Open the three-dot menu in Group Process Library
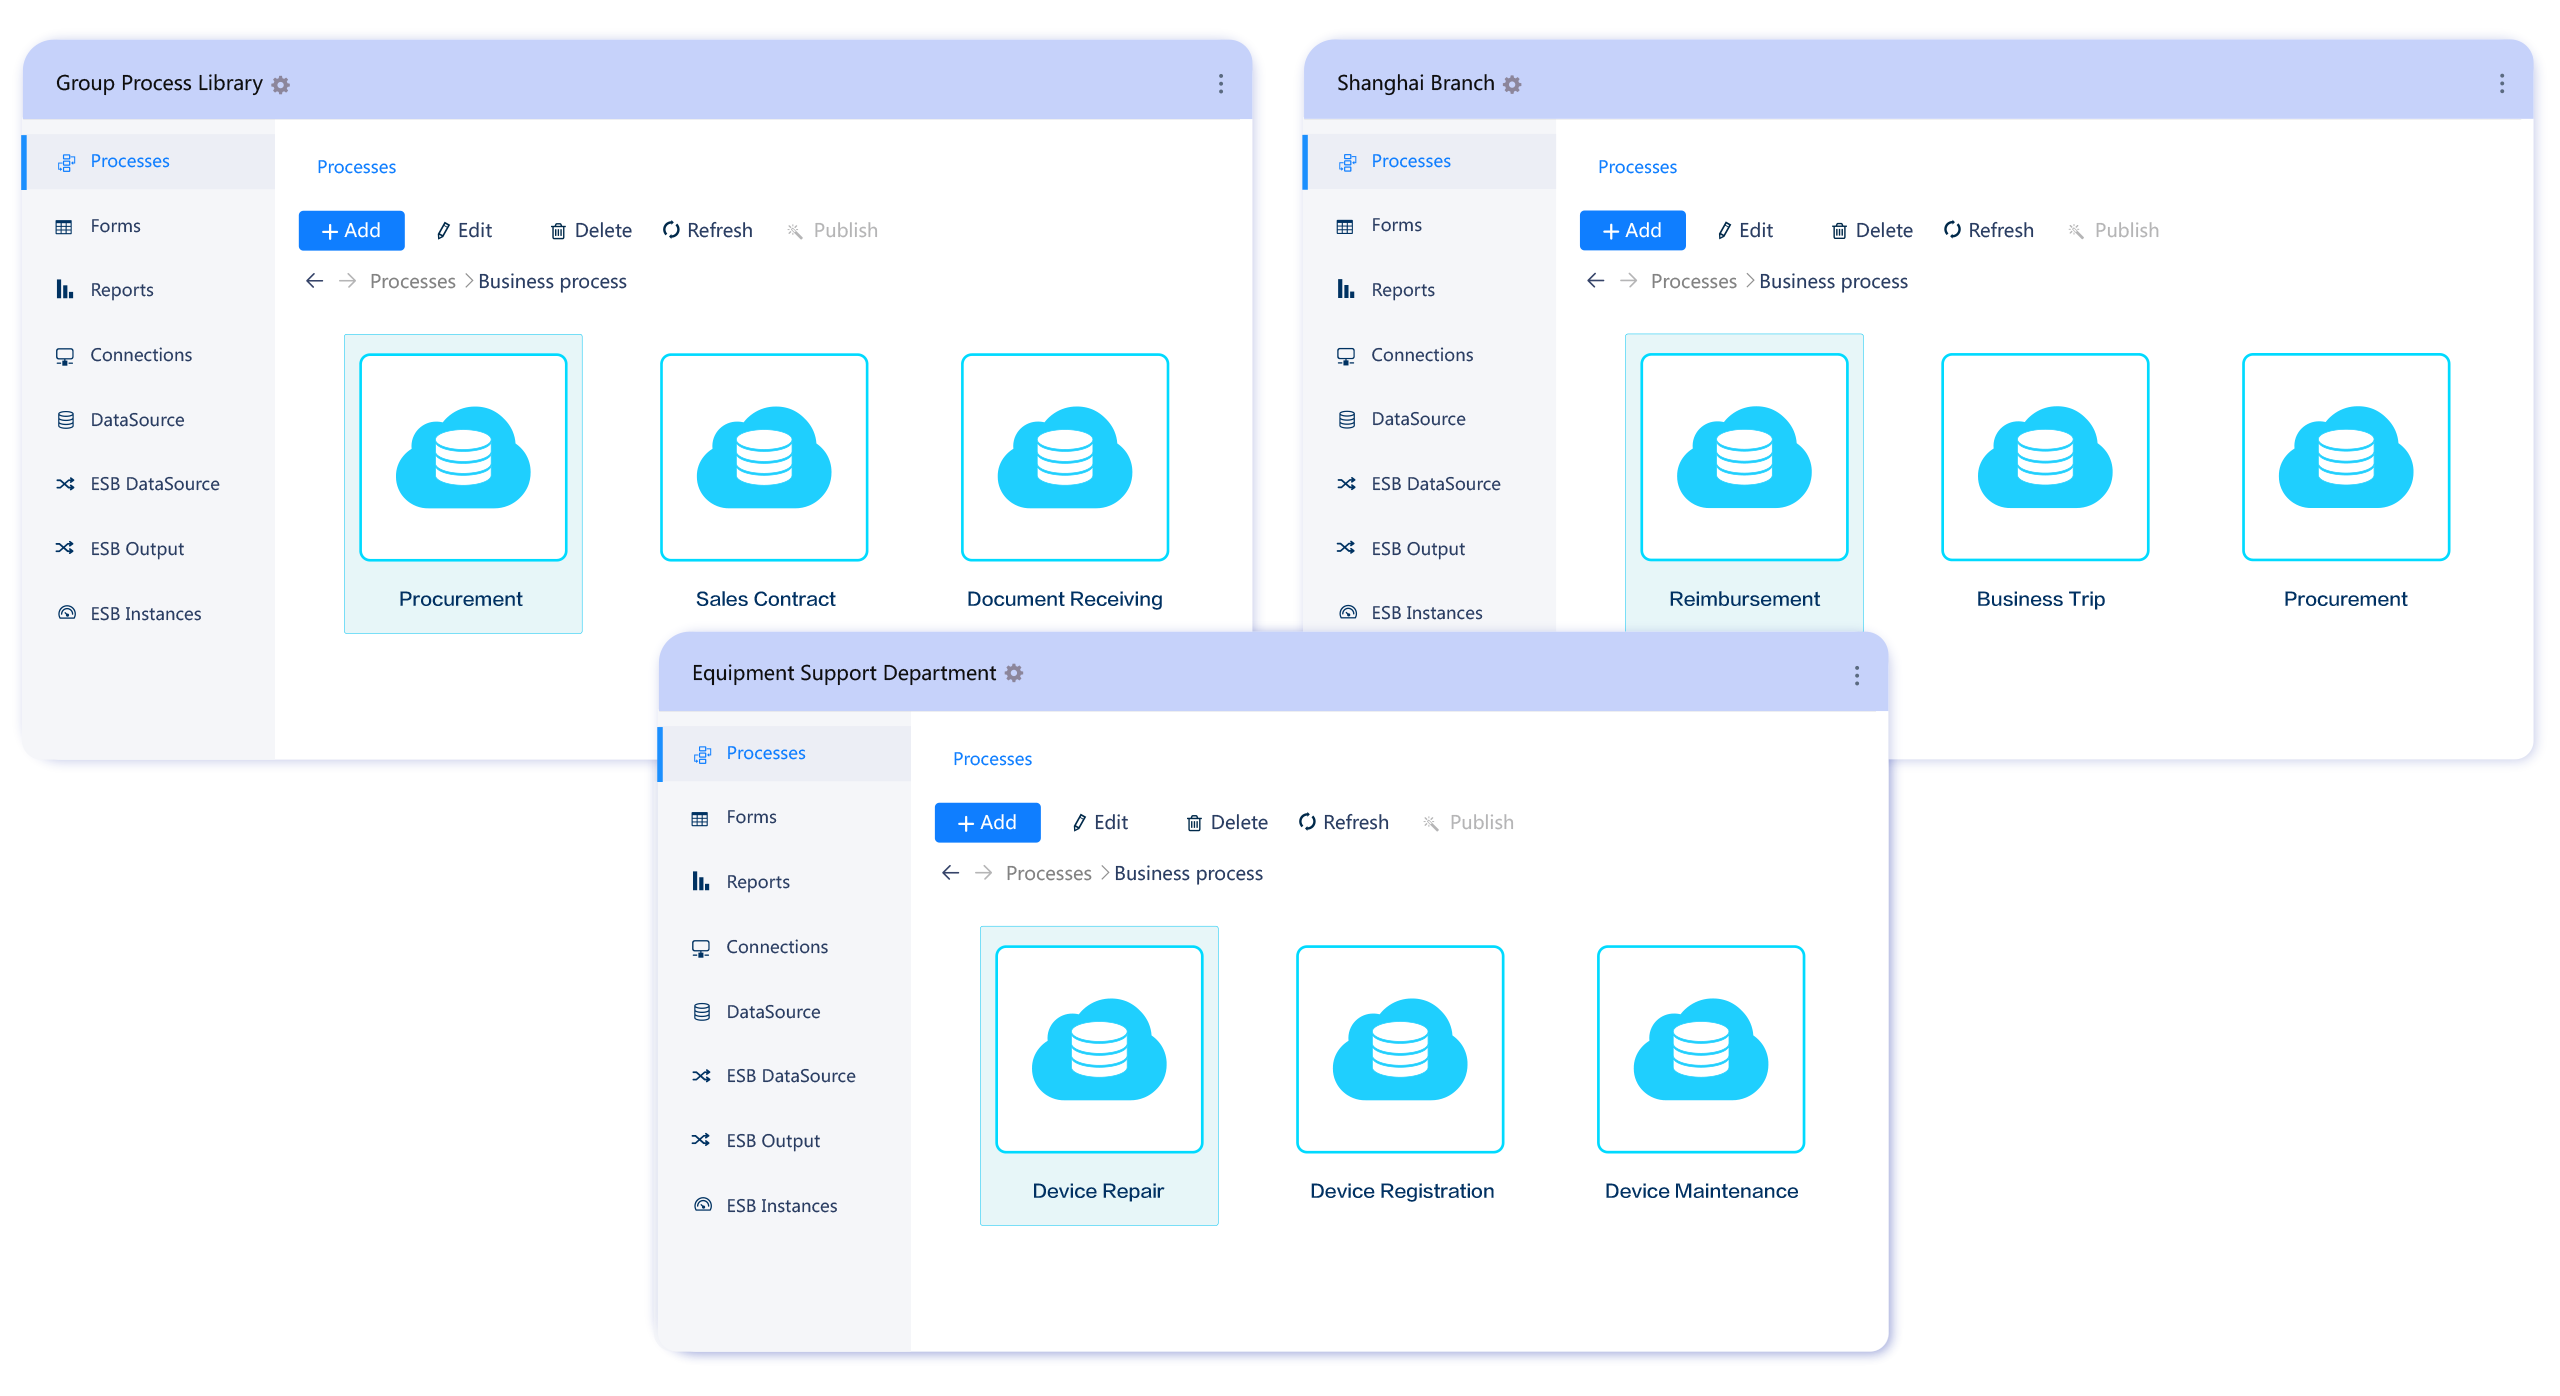Screen dimensions: 2560x1396 click(1220, 84)
